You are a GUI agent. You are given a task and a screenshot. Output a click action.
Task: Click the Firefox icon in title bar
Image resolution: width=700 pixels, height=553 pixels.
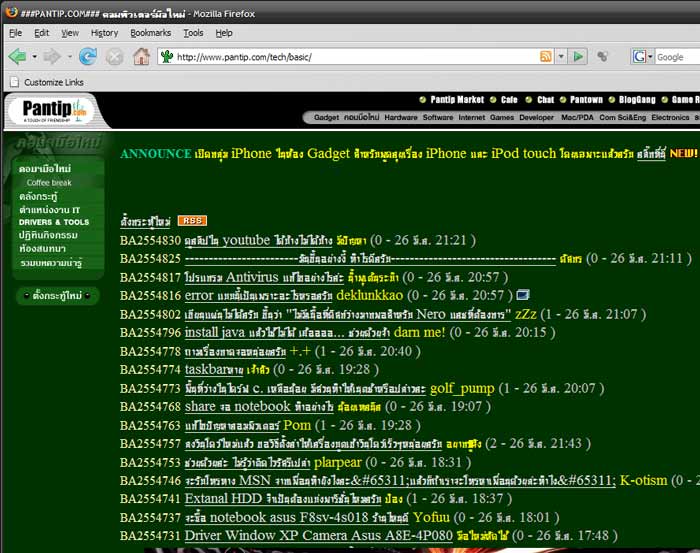tap(11, 12)
